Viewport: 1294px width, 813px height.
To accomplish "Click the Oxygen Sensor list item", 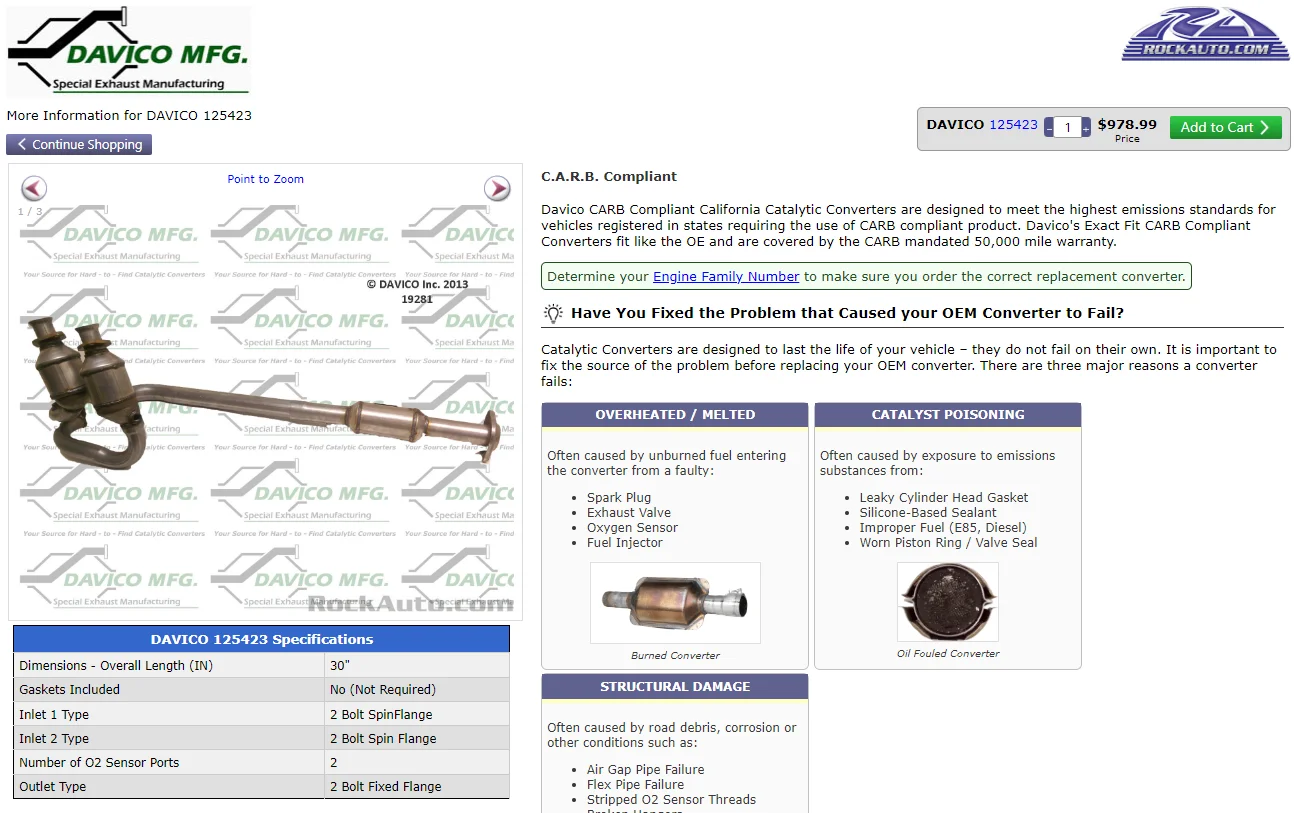I will [x=632, y=527].
